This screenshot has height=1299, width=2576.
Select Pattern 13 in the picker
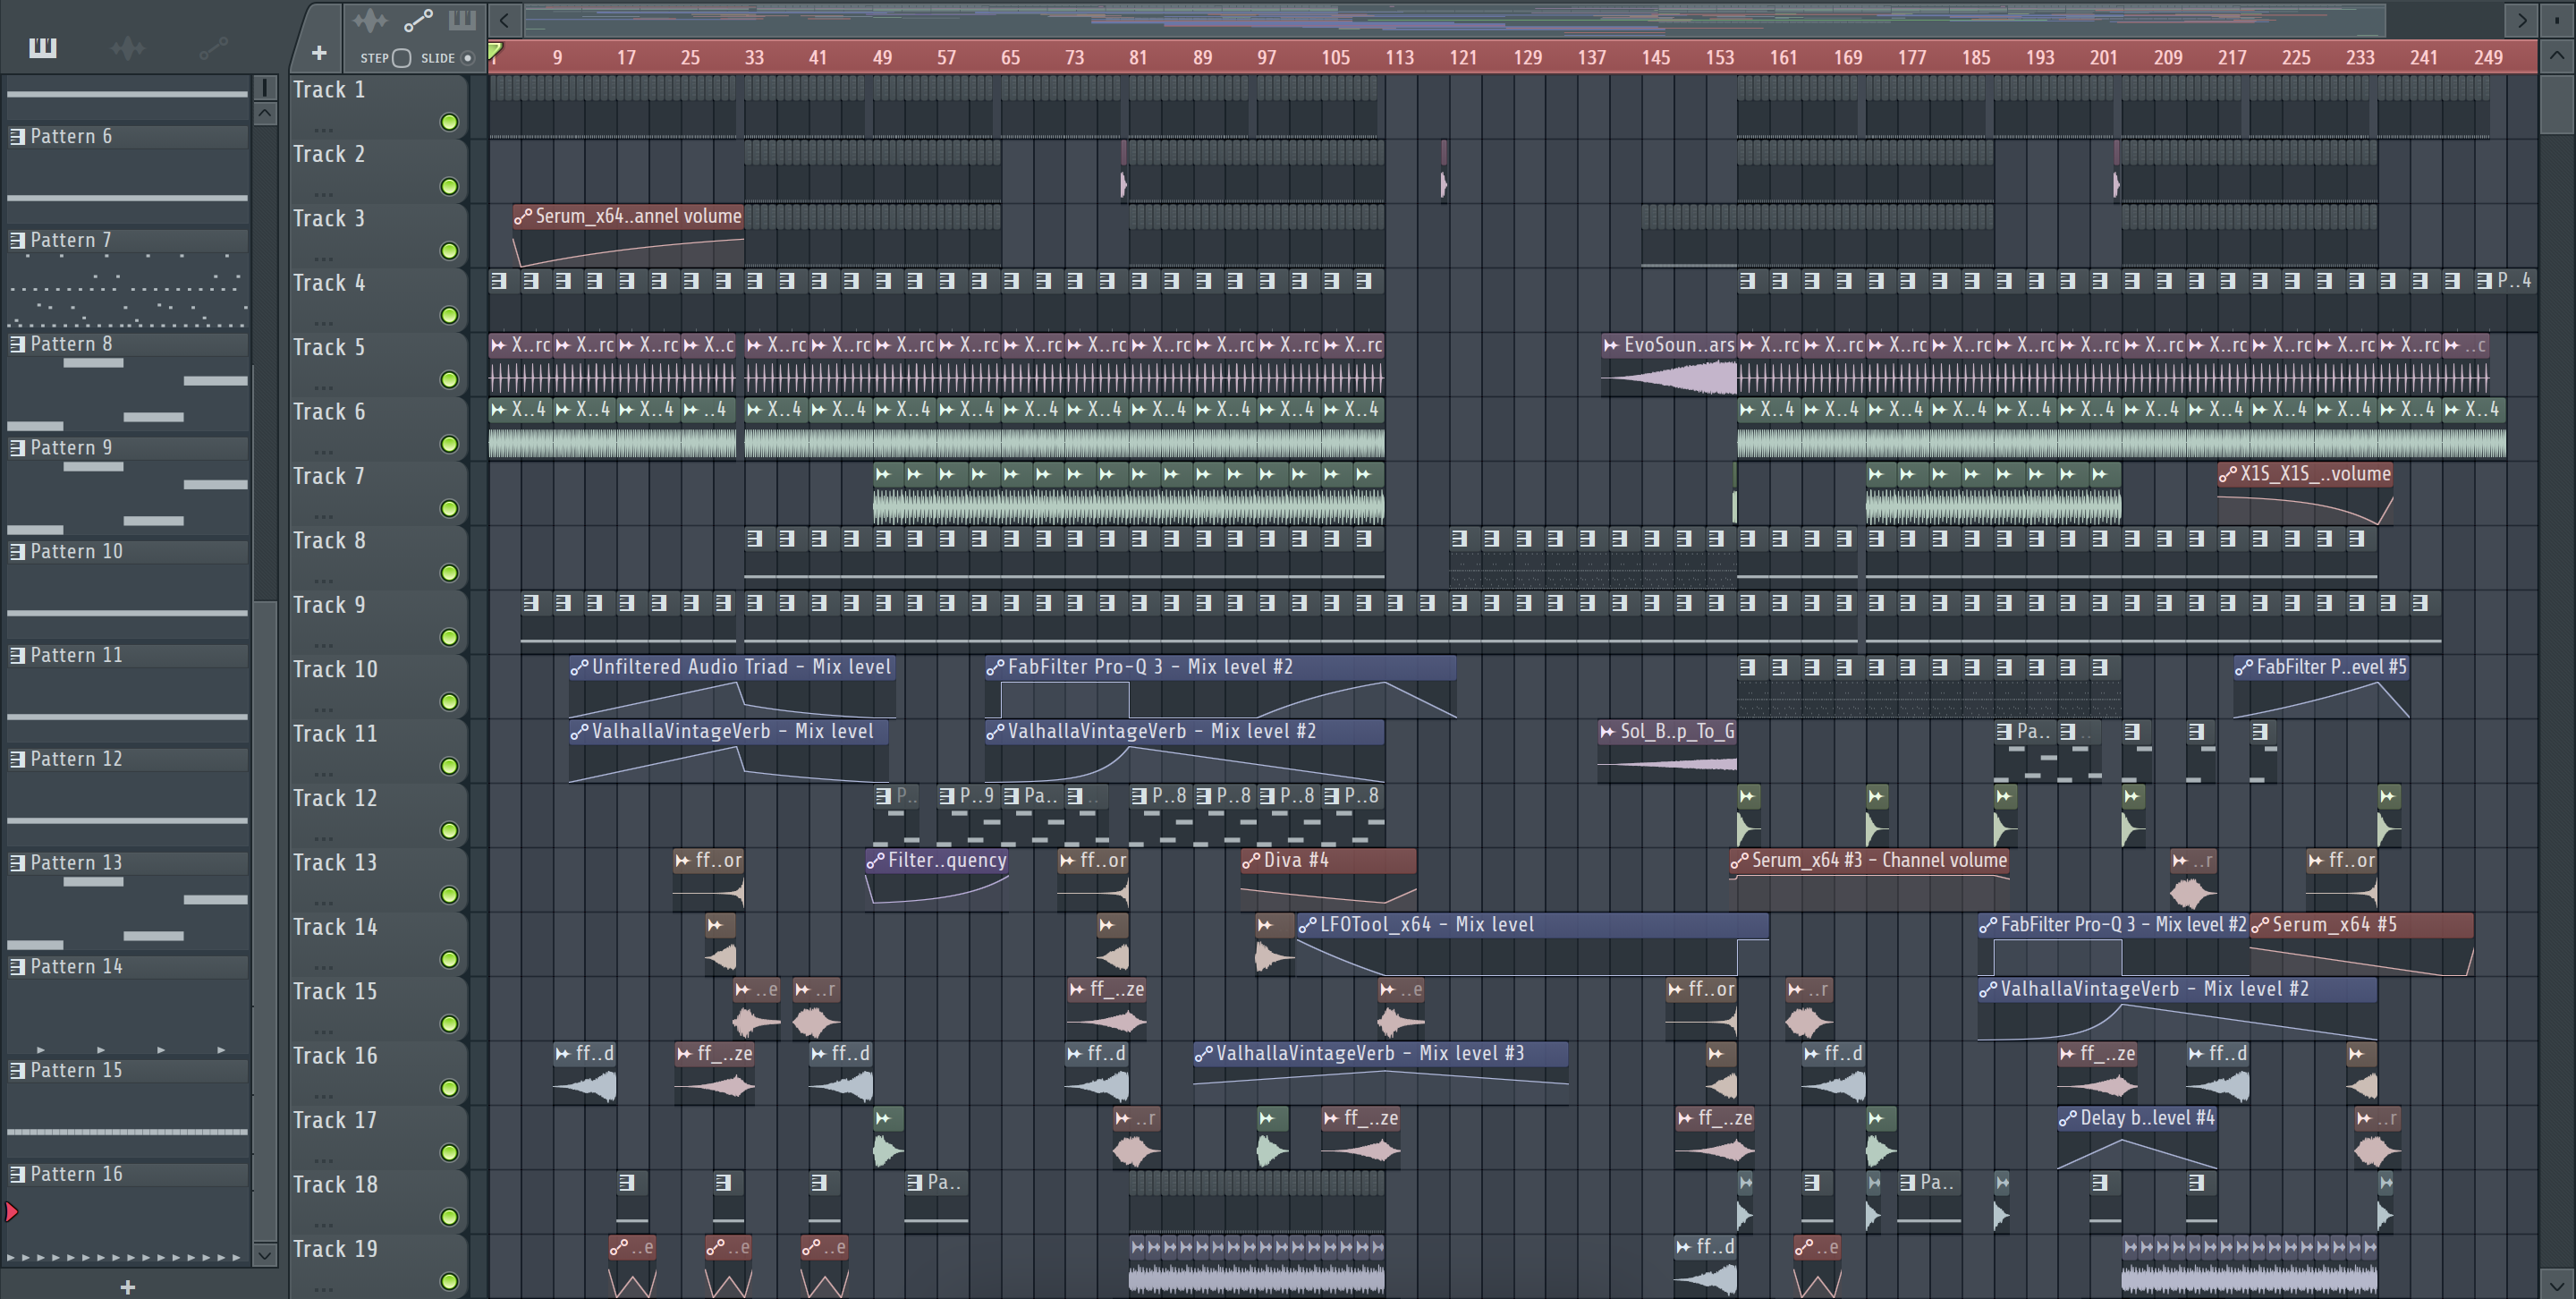[128, 862]
